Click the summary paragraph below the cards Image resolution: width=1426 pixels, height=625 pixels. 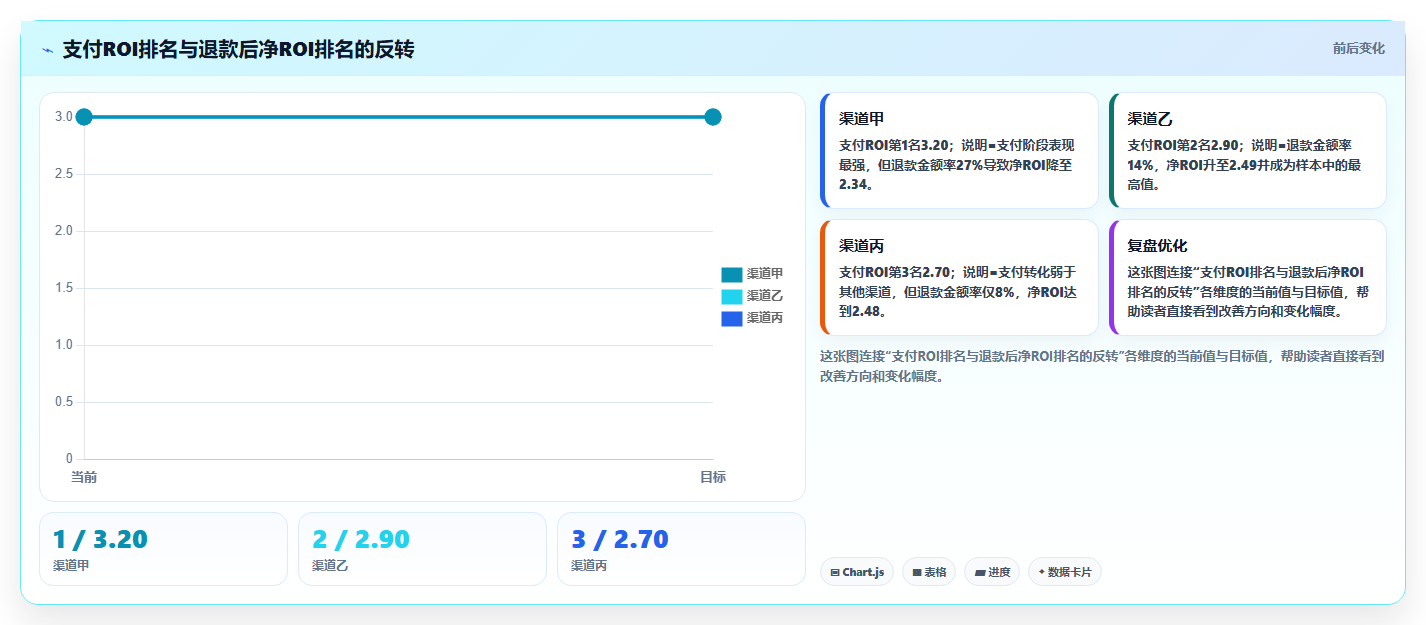click(x=1102, y=366)
